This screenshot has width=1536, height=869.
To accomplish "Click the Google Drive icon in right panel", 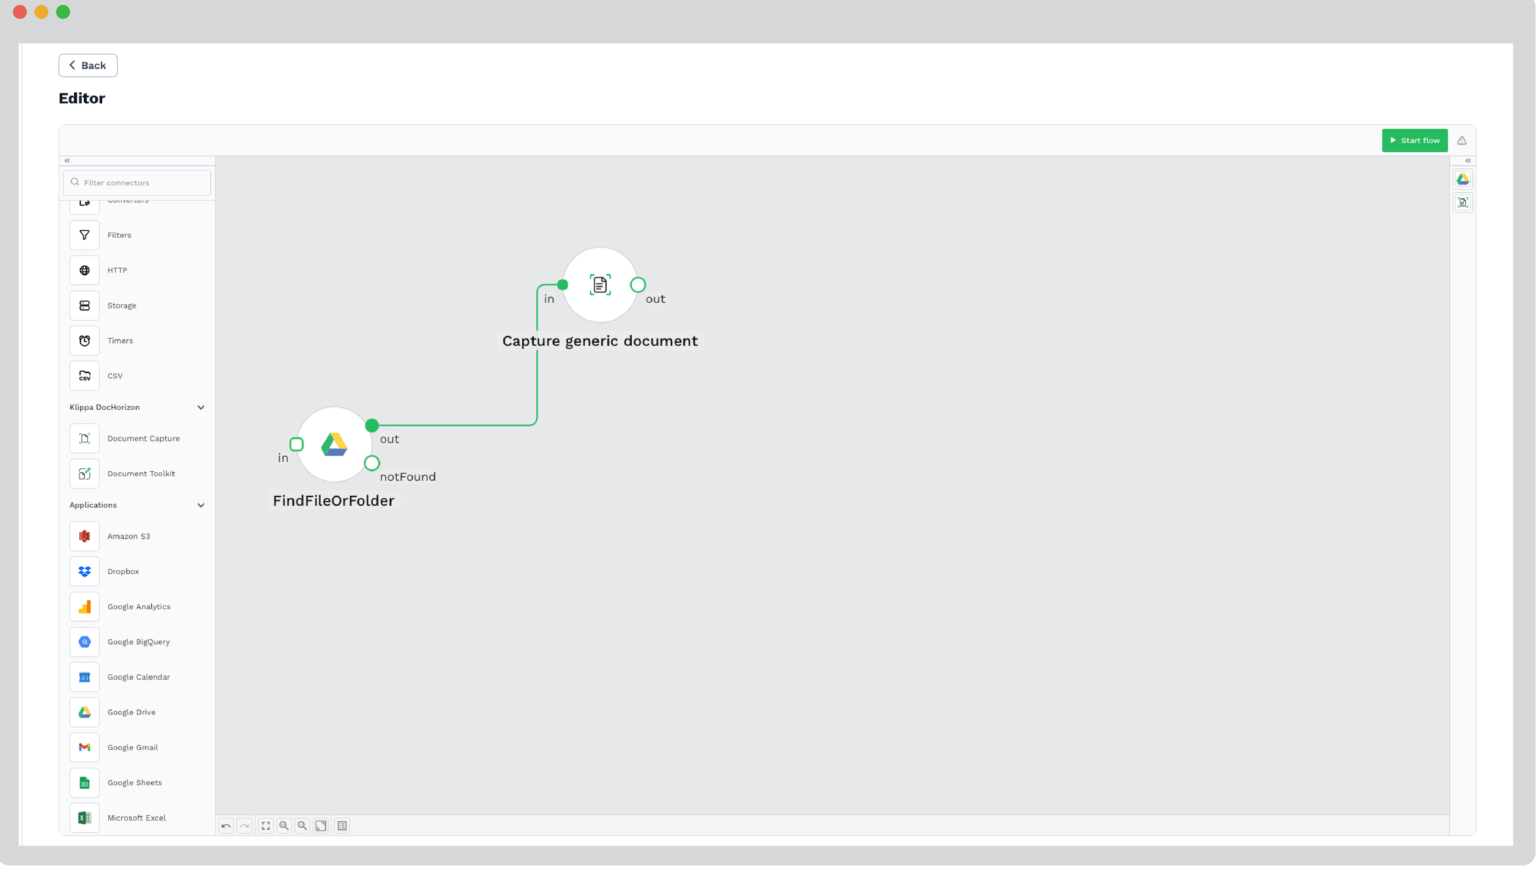I will pyautogui.click(x=1462, y=179).
